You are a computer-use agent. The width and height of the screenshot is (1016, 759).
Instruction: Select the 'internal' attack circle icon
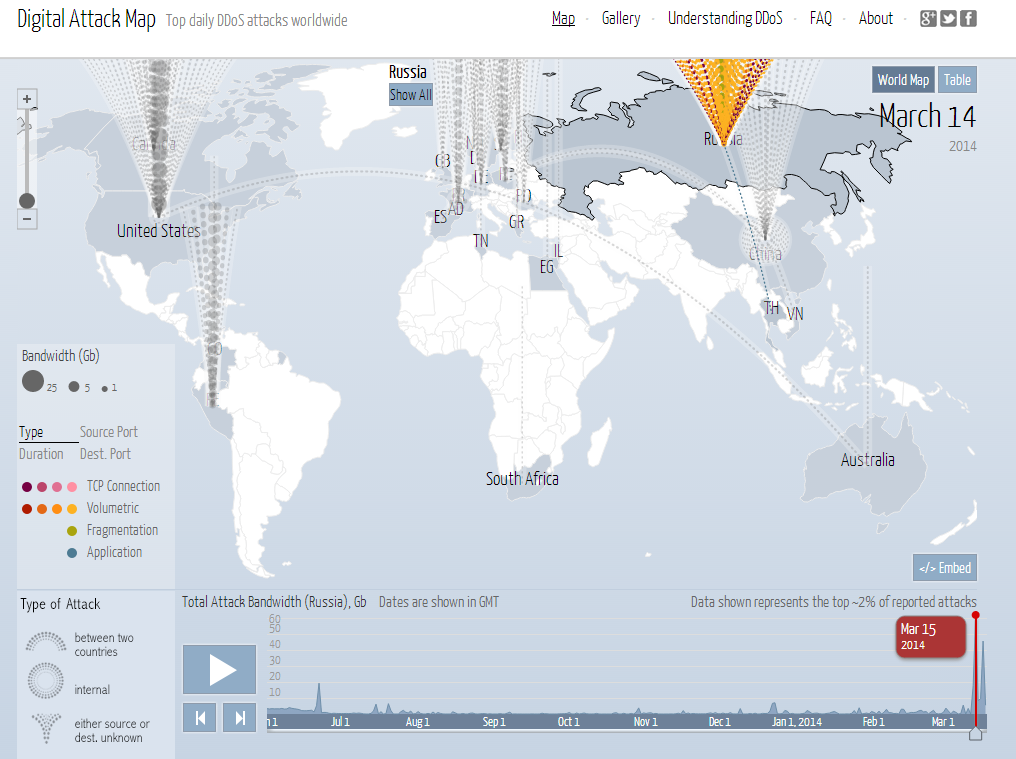(45, 681)
